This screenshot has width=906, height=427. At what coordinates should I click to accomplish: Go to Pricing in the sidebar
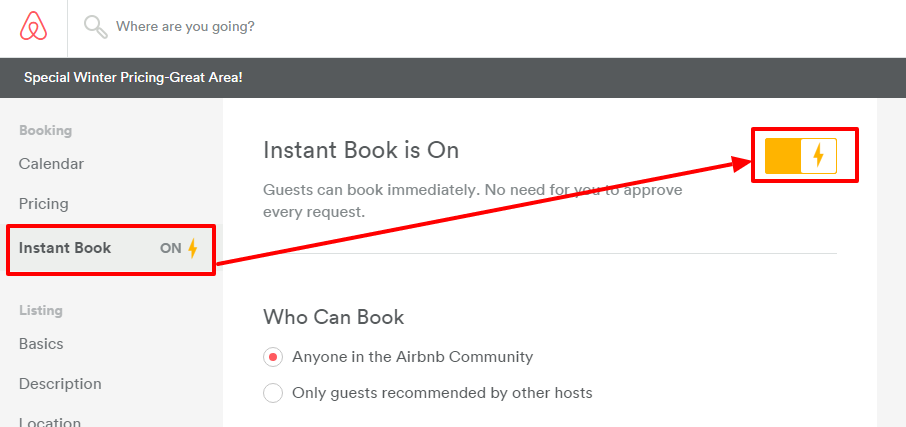click(44, 204)
